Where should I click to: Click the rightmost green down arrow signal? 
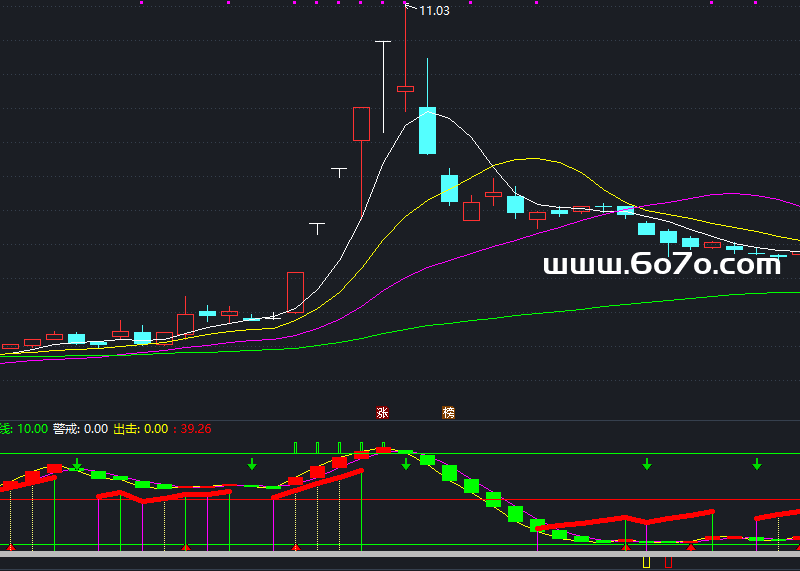pyautogui.click(x=757, y=464)
